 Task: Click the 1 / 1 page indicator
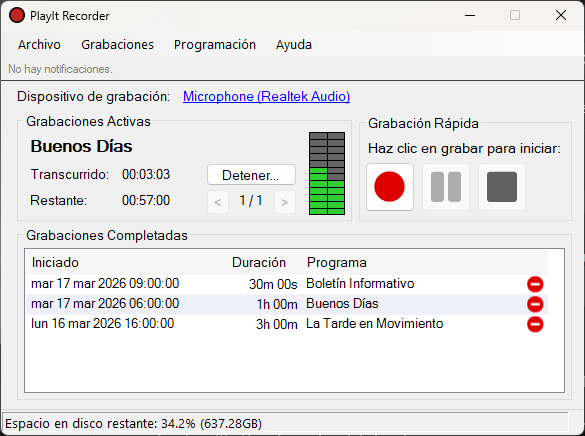point(251,201)
